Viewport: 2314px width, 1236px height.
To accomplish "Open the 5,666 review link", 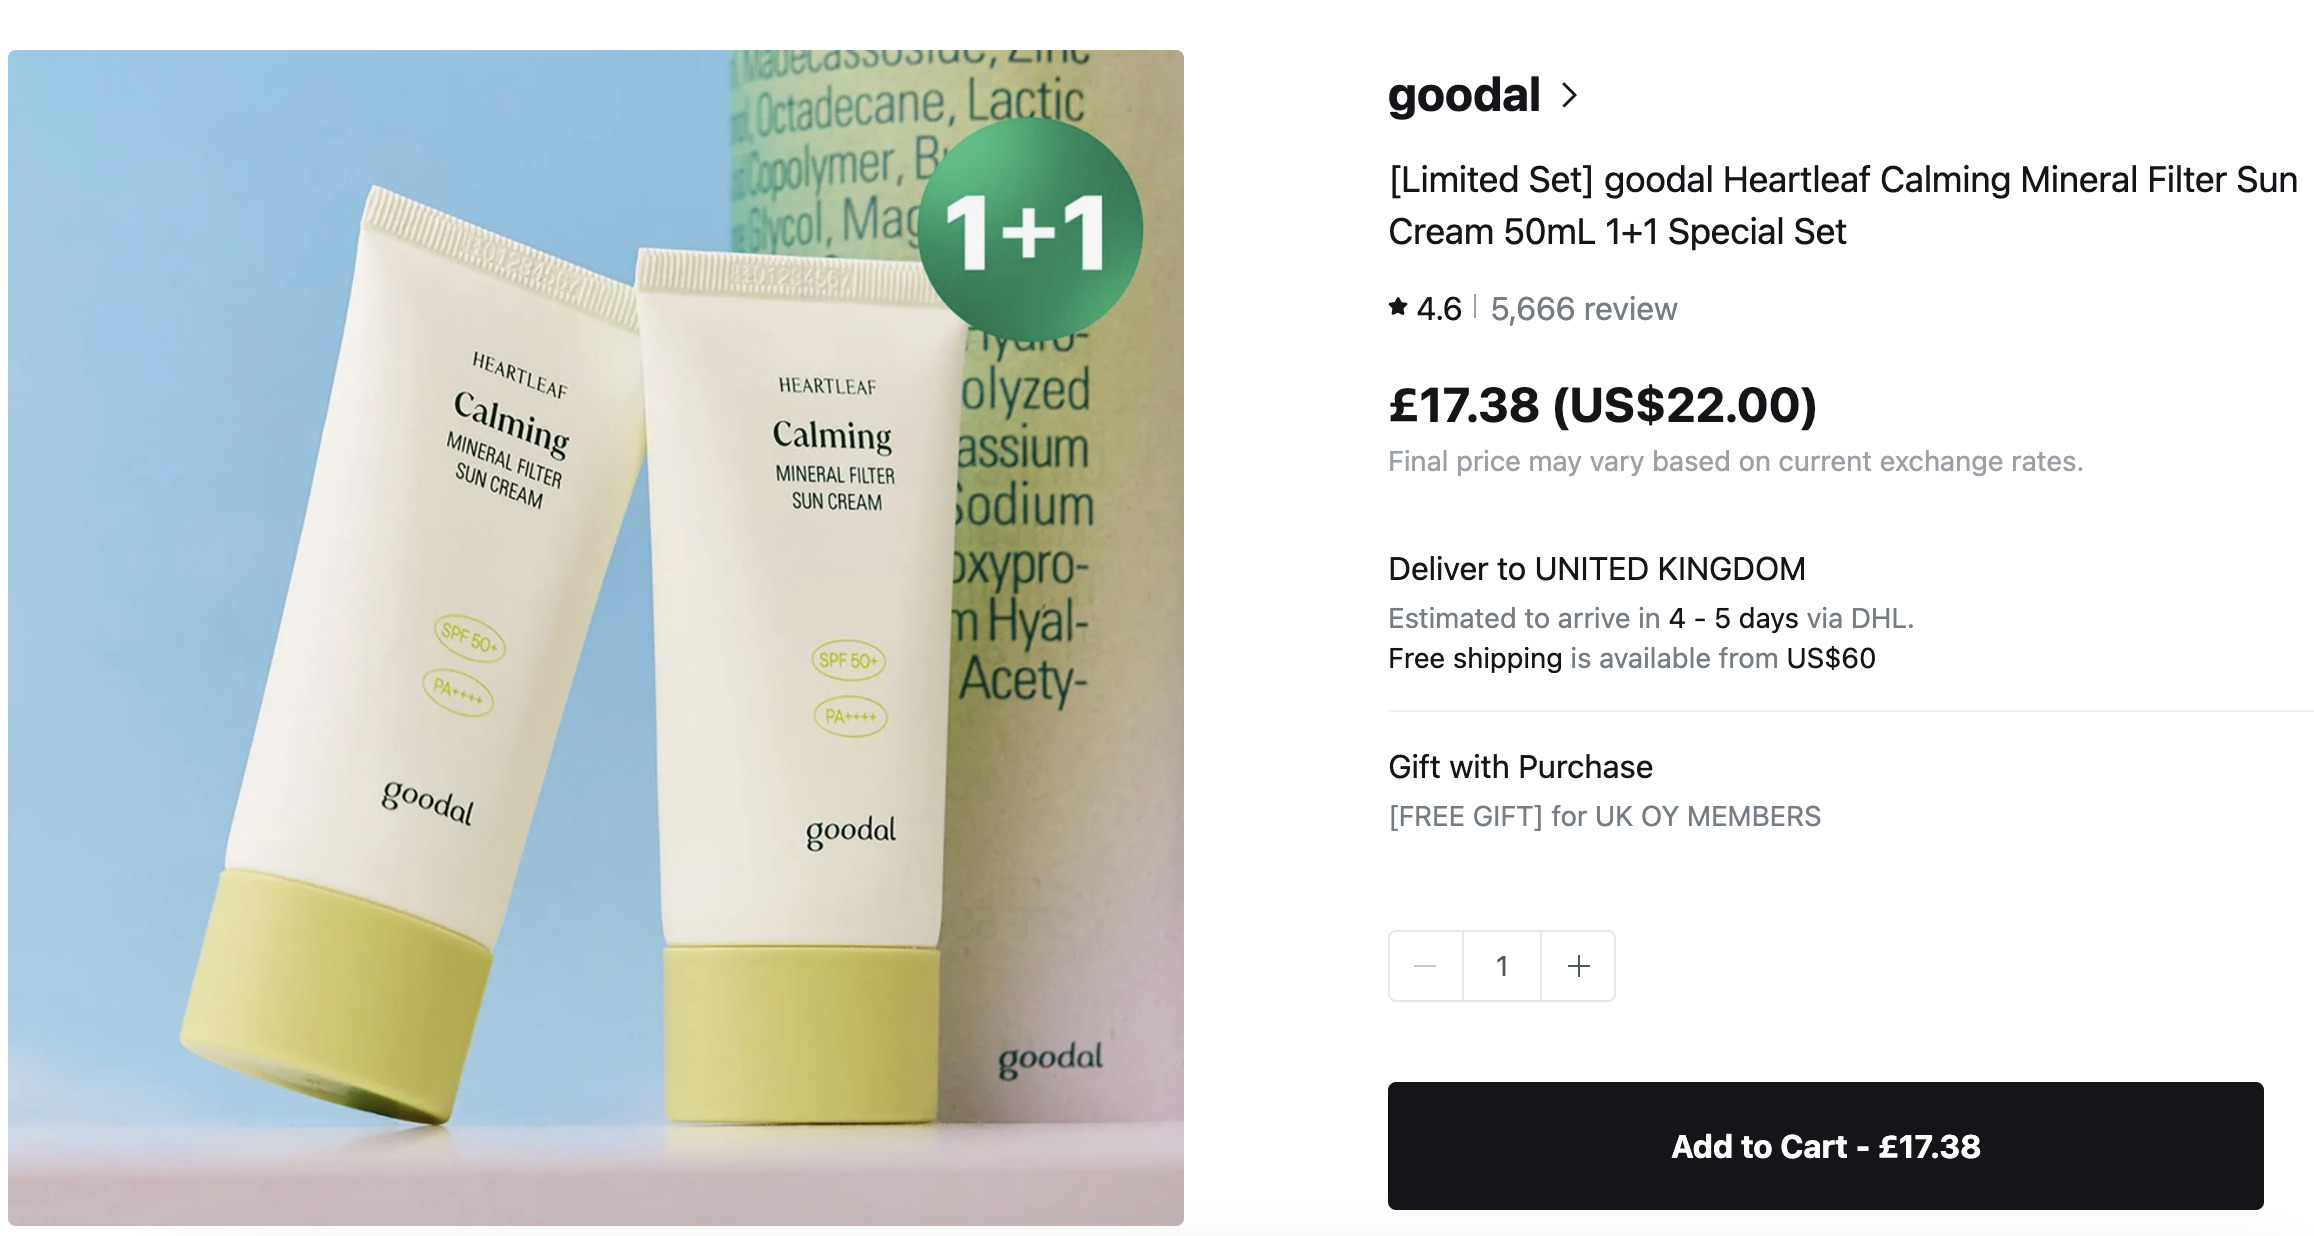I will point(1584,309).
